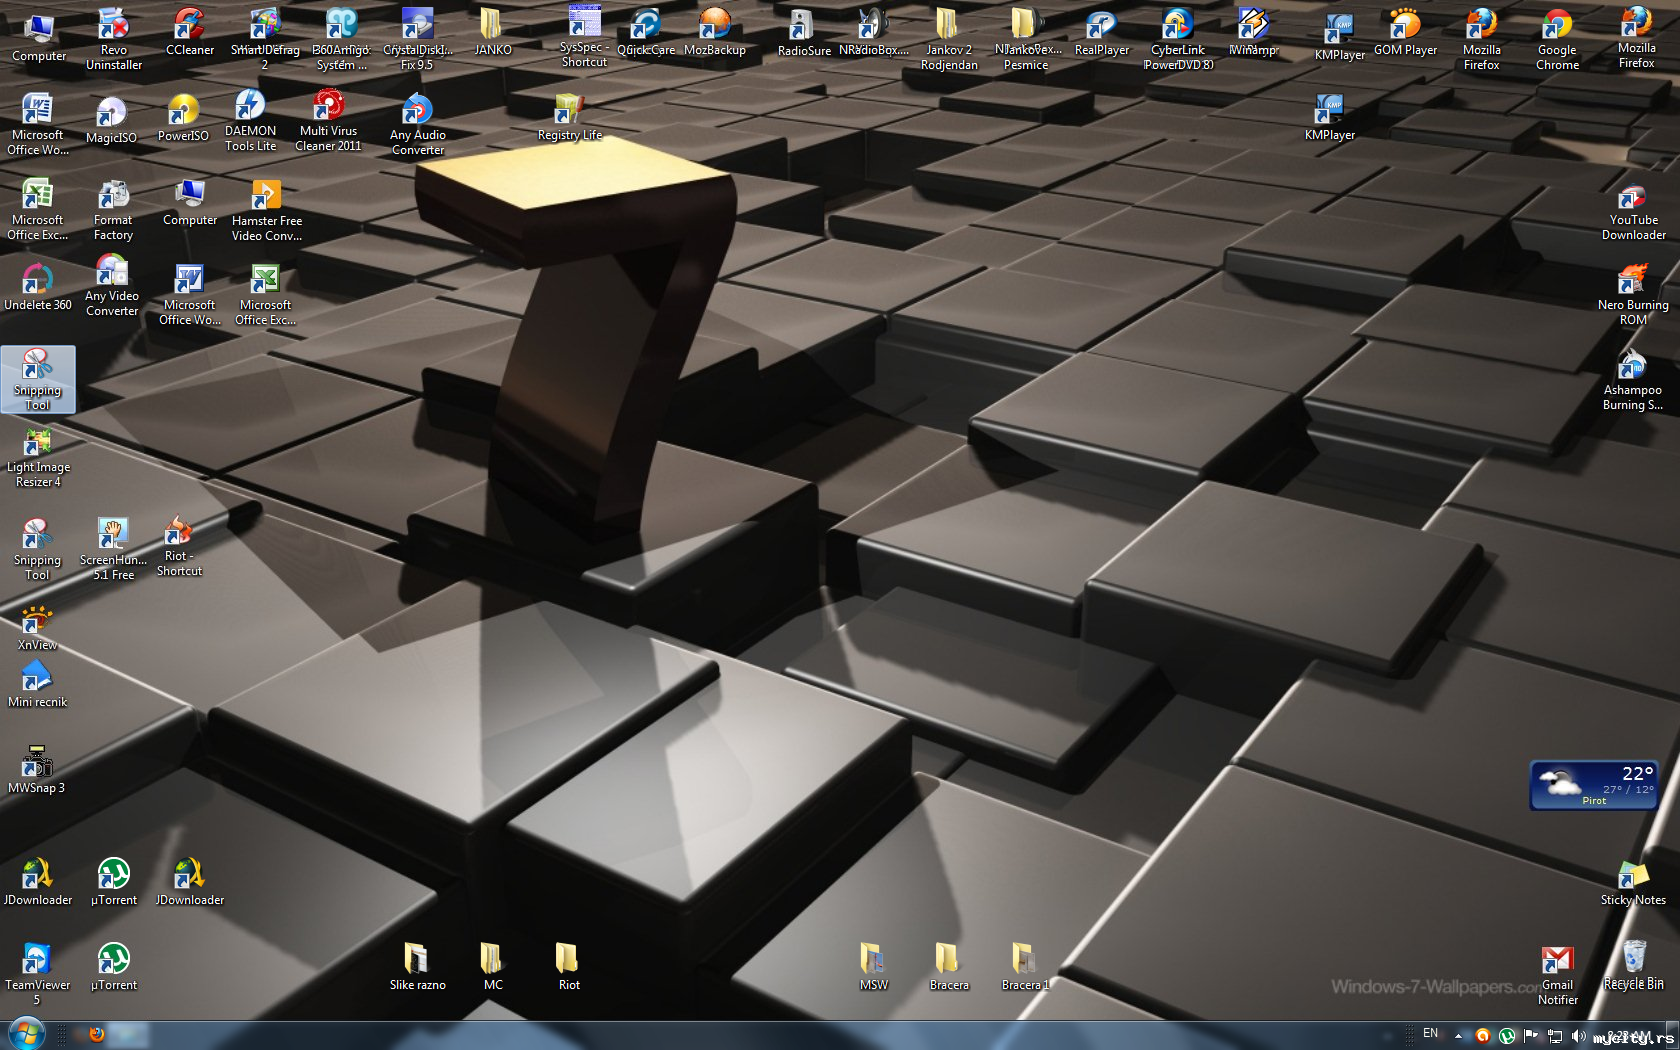Click the Firefox icon in the taskbar
The image size is (1680, 1050).
[x=97, y=1035]
